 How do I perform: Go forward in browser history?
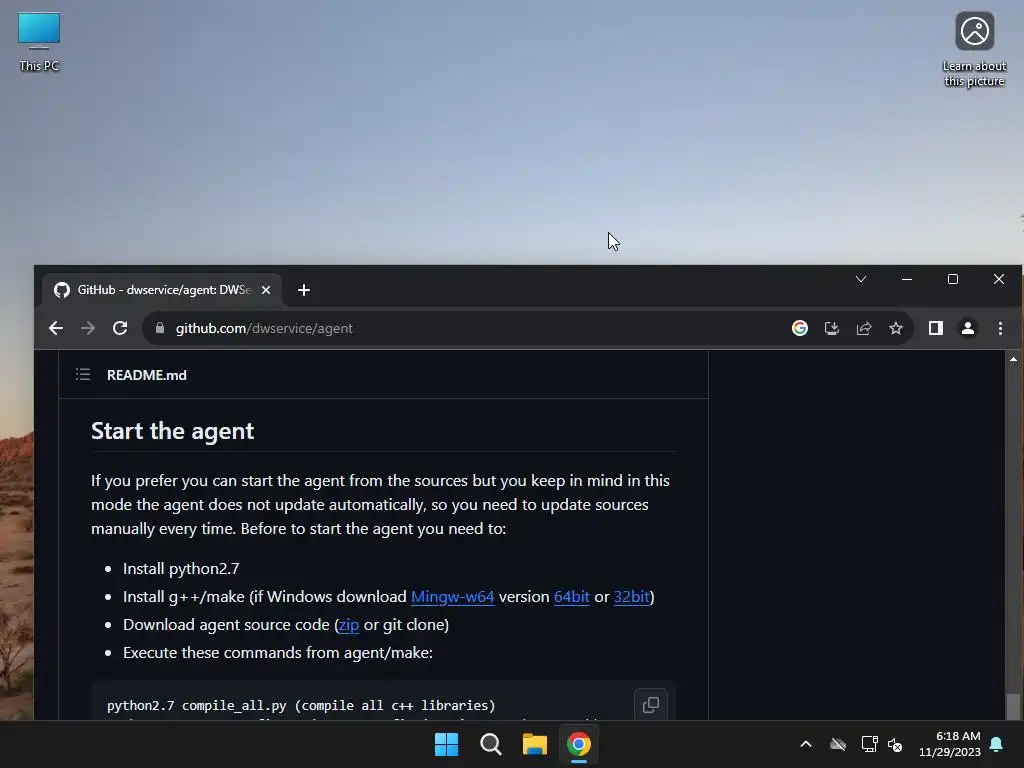click(88, 328)
